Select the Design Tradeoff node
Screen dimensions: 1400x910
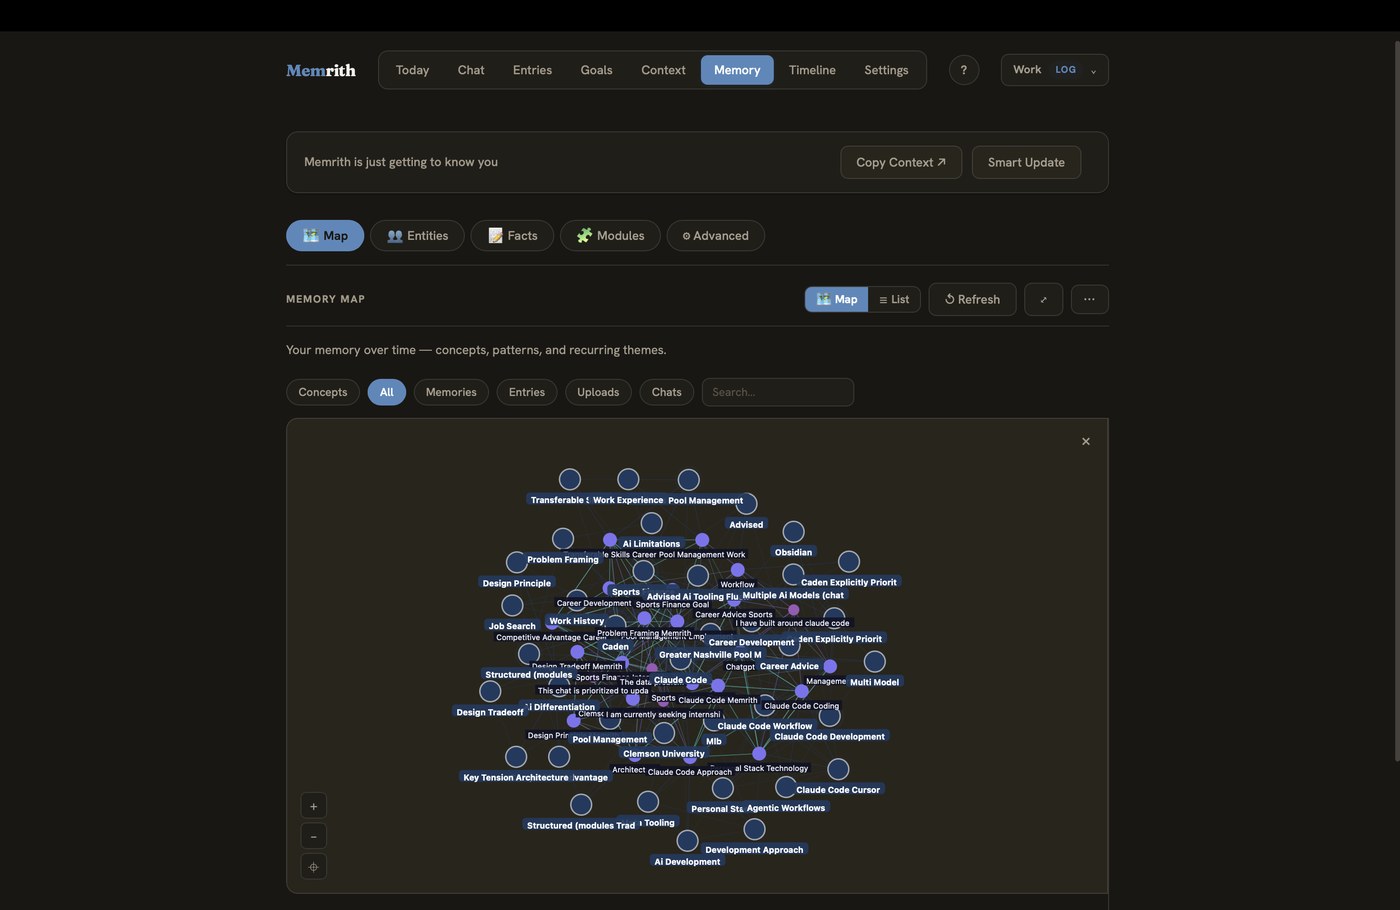[x=490, y=692]
